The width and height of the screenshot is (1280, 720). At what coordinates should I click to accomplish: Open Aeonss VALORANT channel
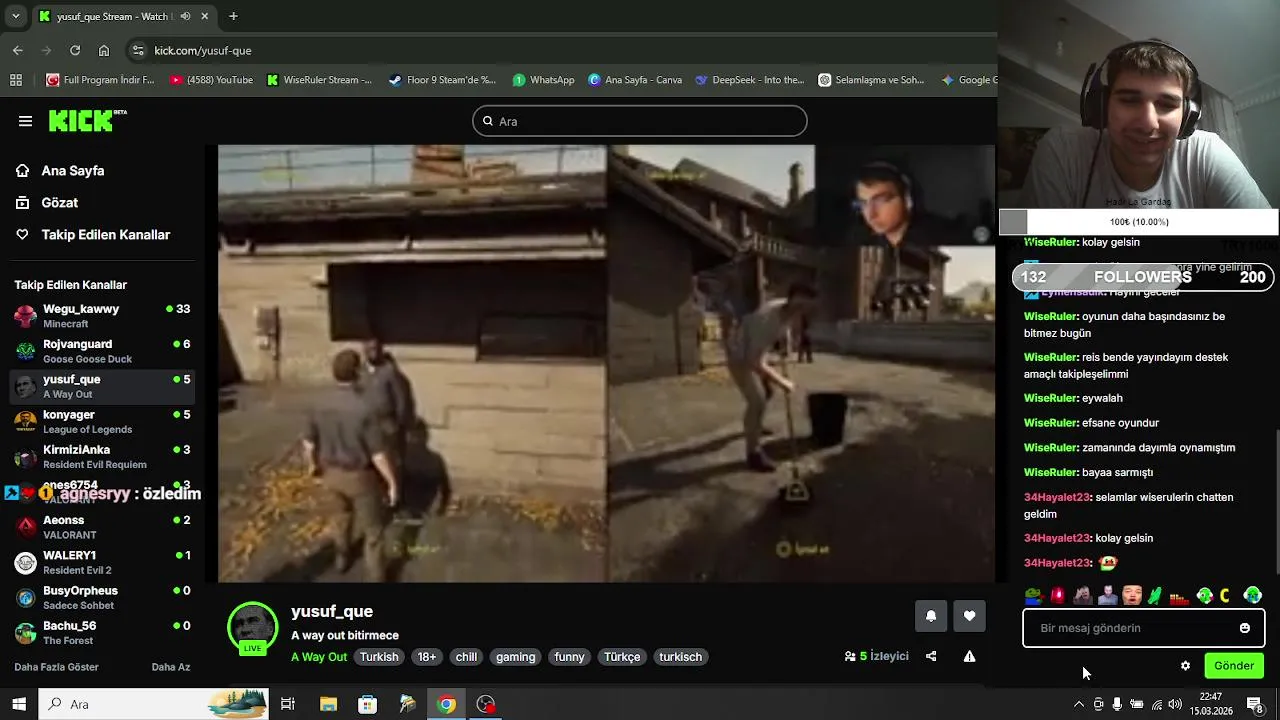[101, 527]
